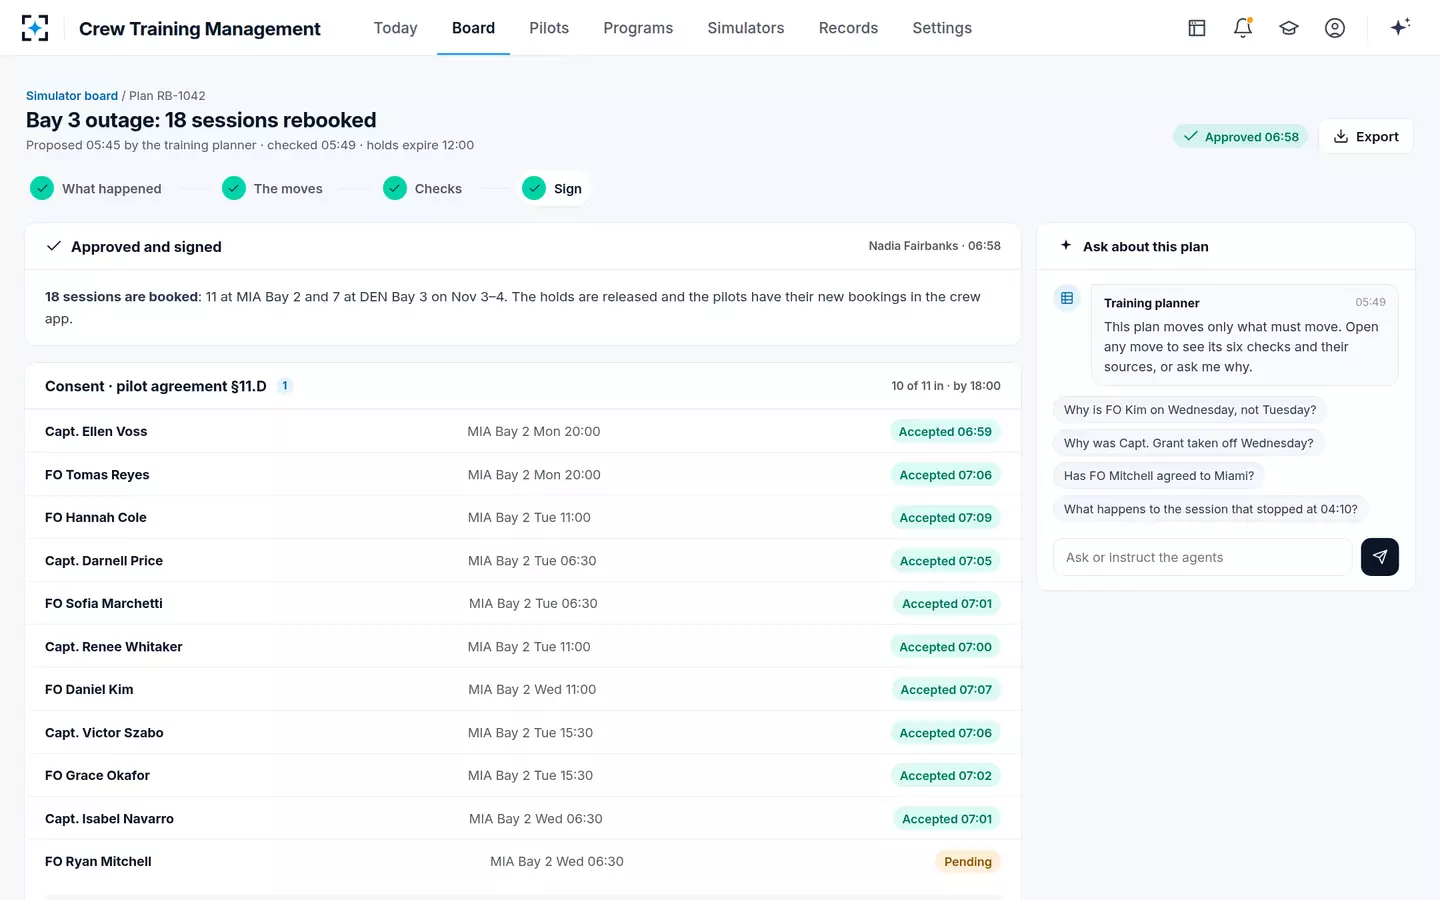
Task: Open the Pilots tab
Action: [x=549, y=28]
